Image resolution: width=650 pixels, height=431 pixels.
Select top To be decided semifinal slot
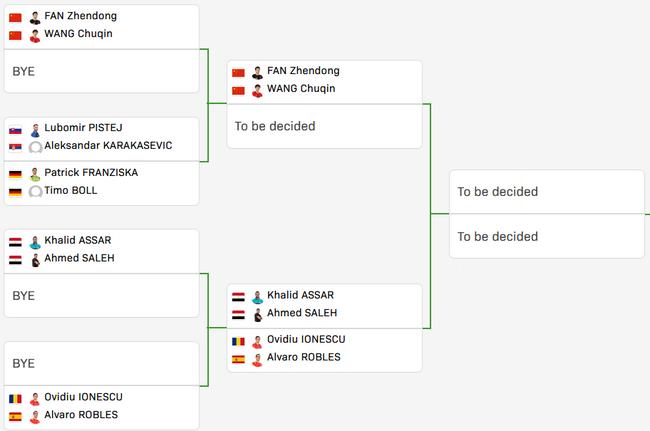(547, 192)
